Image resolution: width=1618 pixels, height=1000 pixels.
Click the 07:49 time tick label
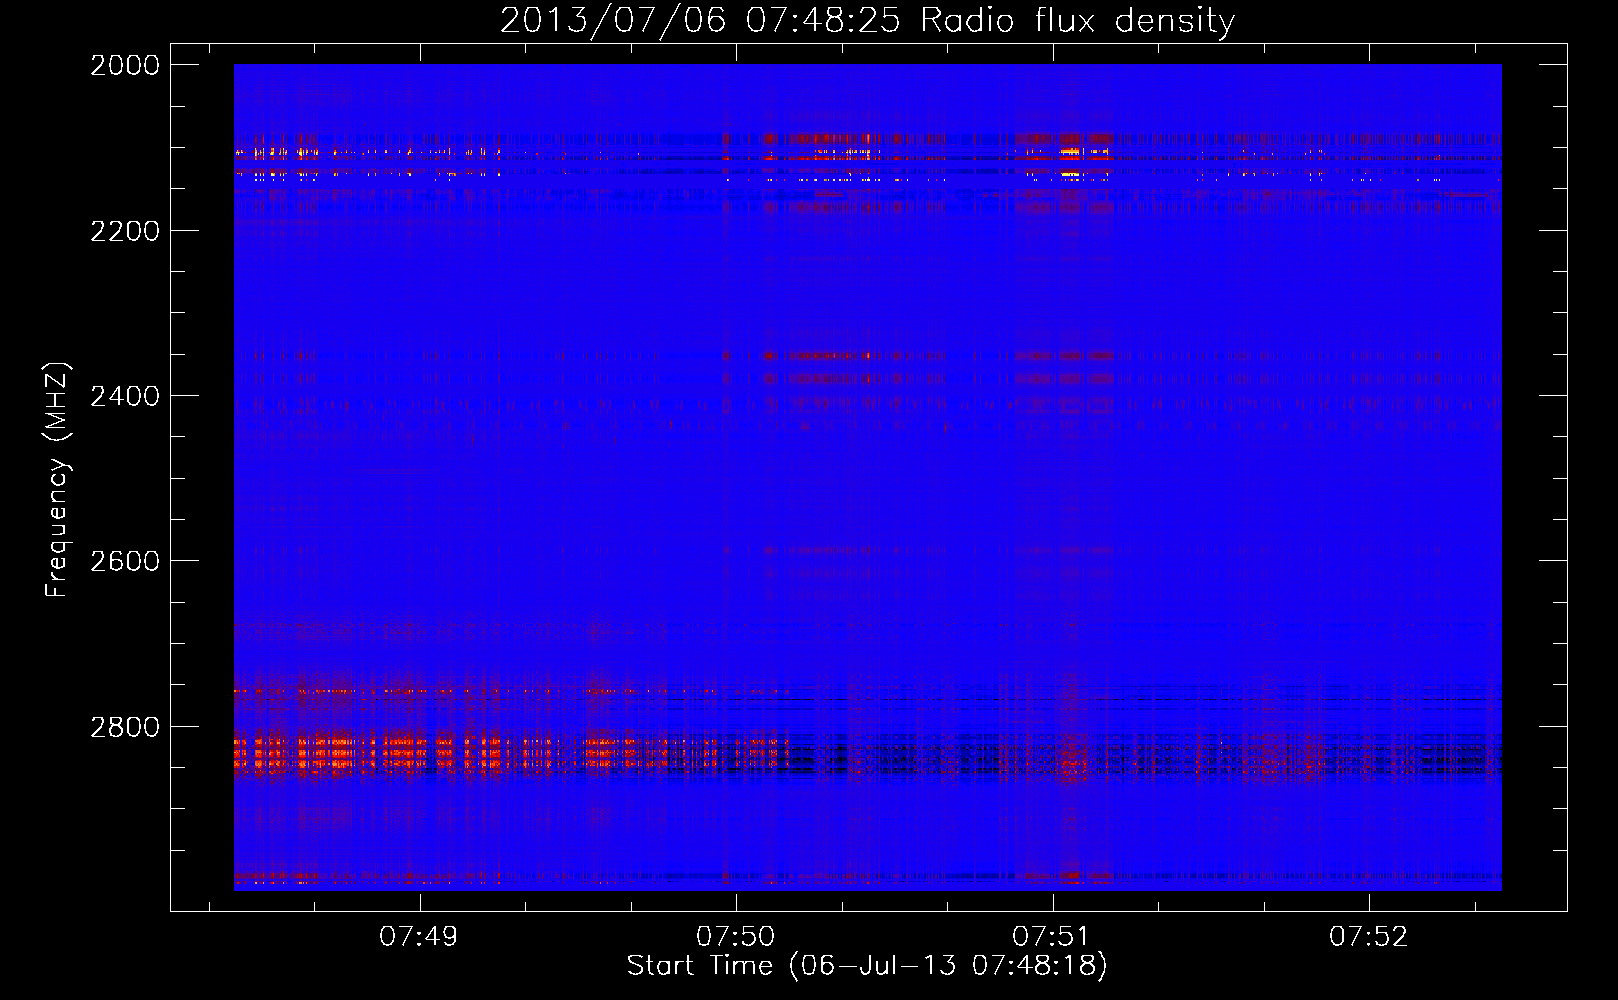[x=419, y=936]
